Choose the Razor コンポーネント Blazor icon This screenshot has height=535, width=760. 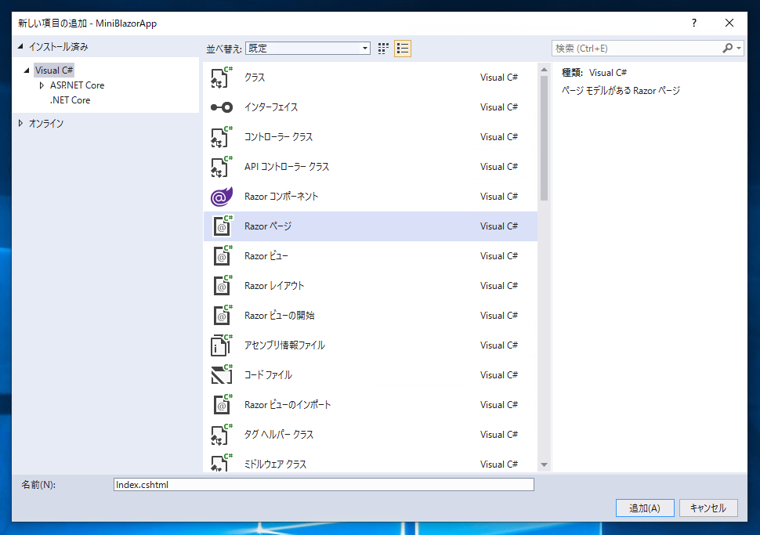222,197
